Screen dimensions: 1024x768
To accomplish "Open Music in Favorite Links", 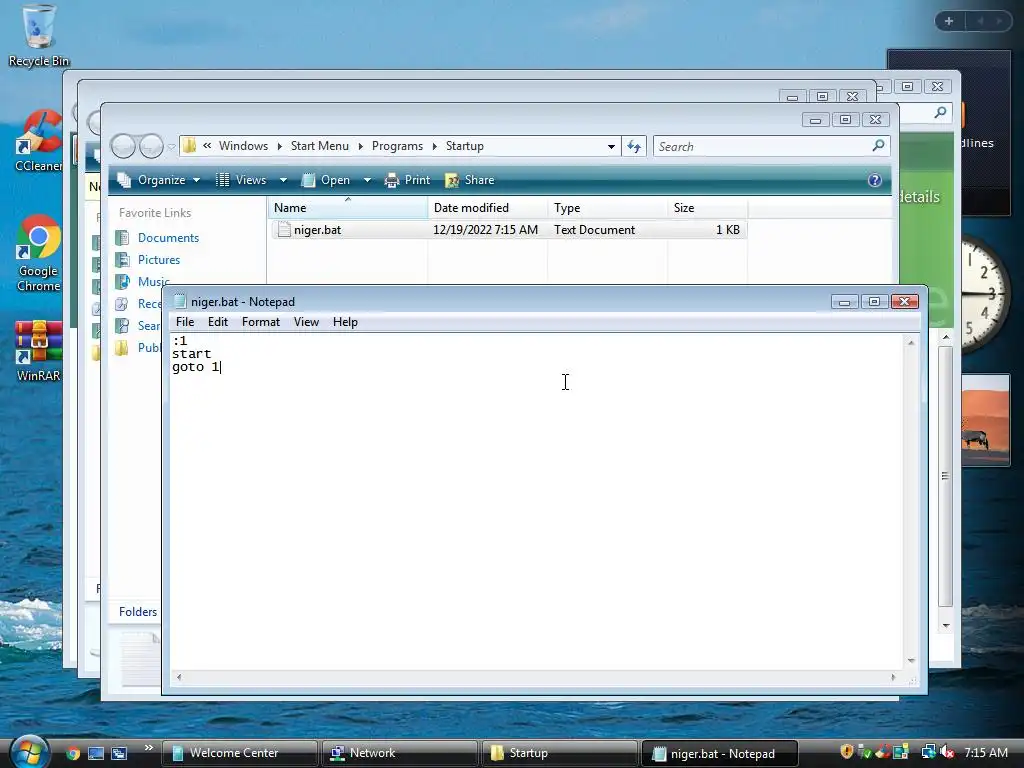I will [x=153, y=281].
